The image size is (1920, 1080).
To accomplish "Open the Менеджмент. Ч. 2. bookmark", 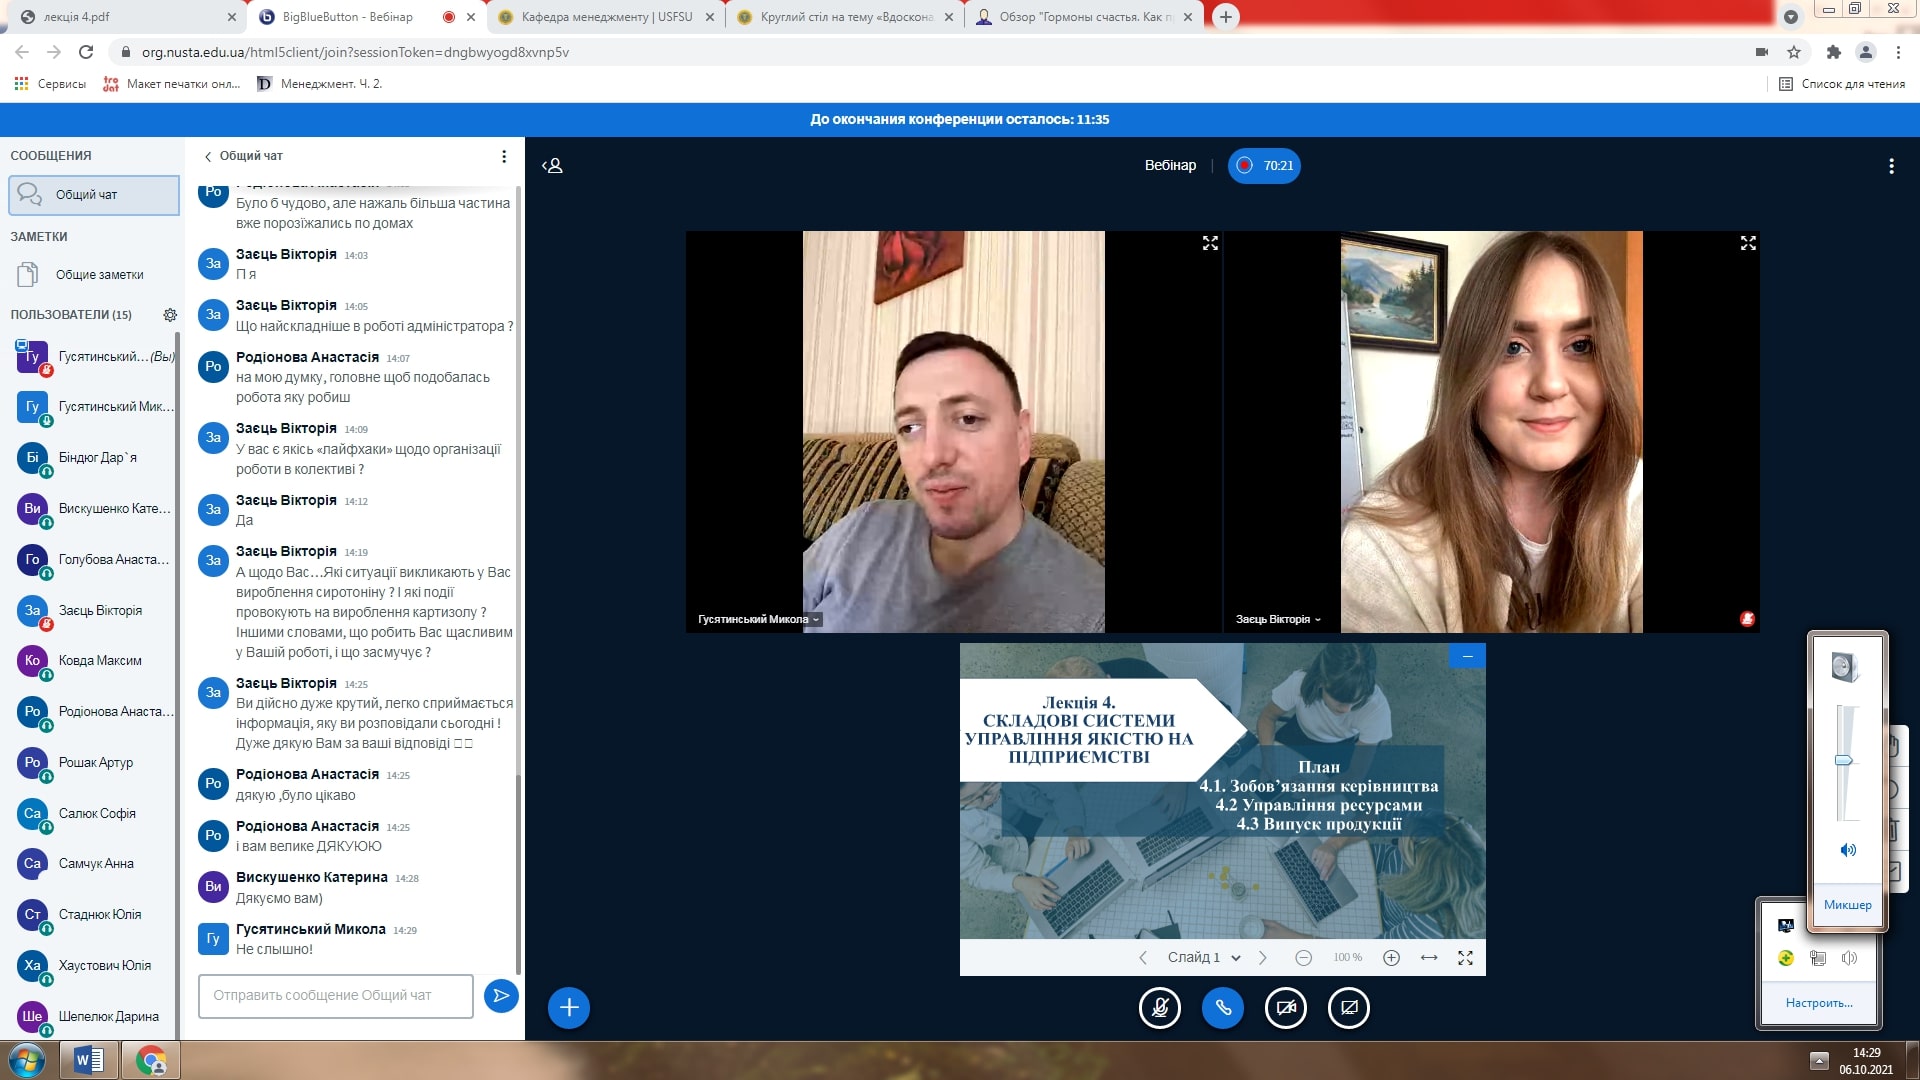I will point(320,84).
